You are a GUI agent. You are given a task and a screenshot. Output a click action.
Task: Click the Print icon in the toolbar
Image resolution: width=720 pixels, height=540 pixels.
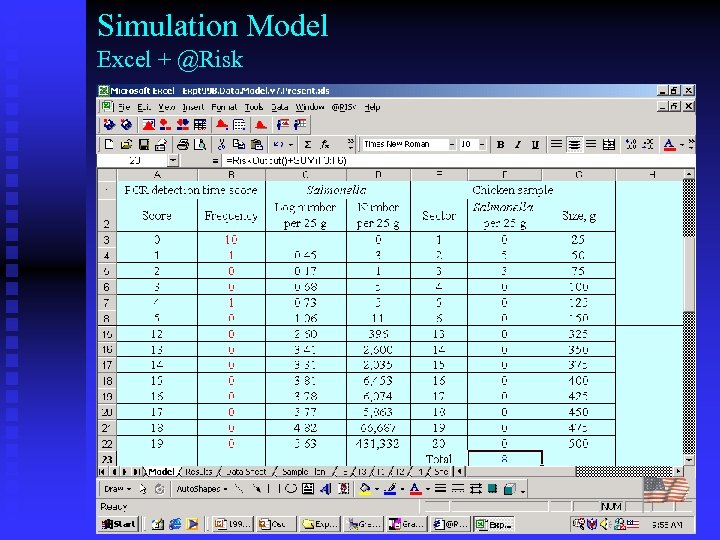(x=183, y=145)
